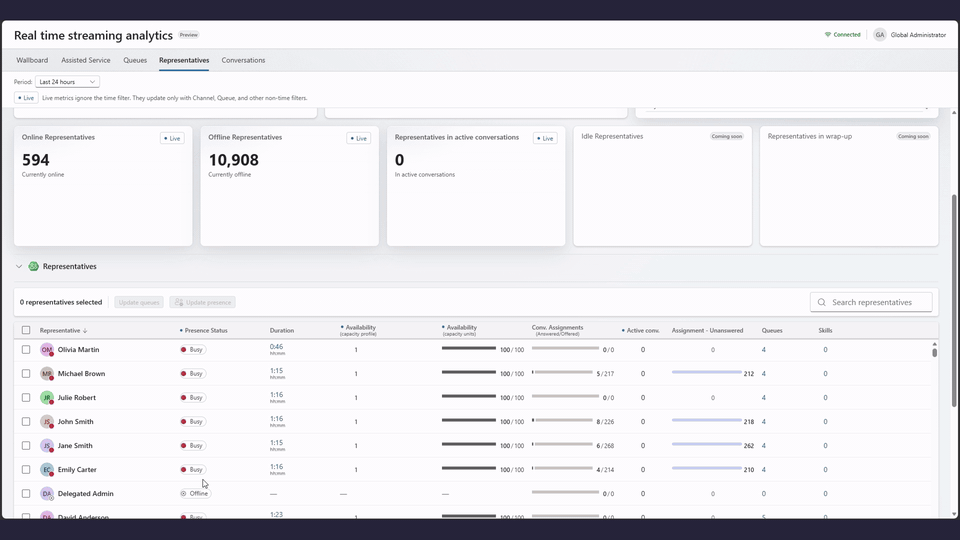The image size is (960, 540).
Task: Click the page vertical scrollbar
Action: coord(954,300)
